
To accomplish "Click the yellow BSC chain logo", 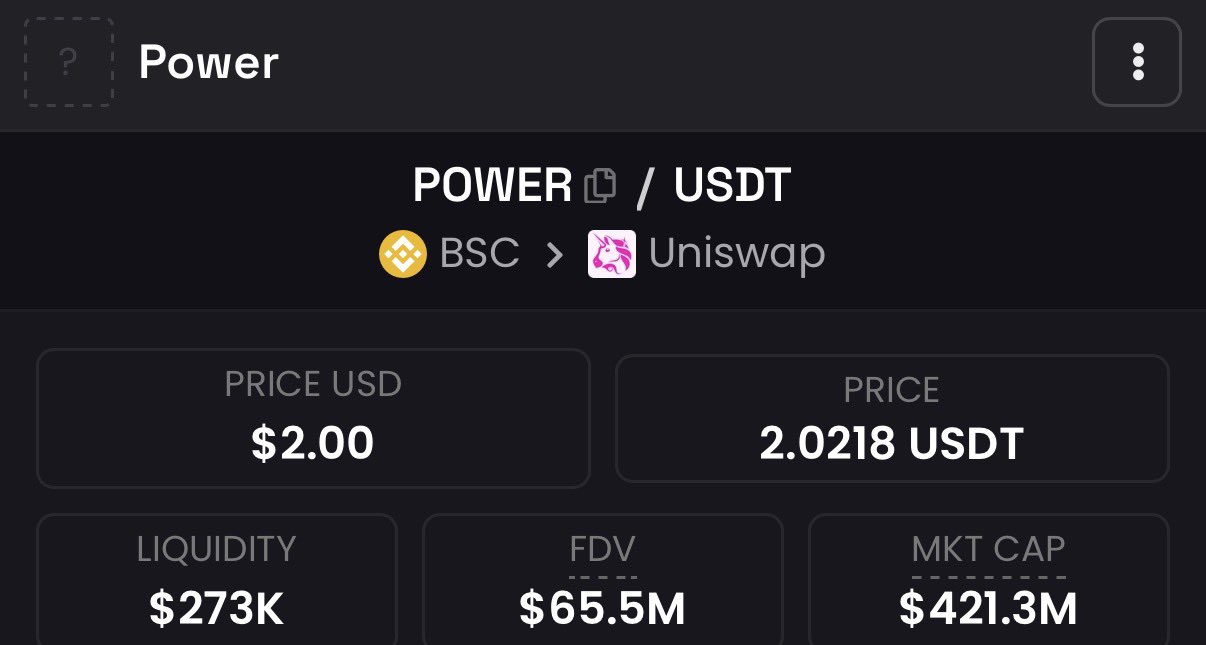I will point(403,254).
